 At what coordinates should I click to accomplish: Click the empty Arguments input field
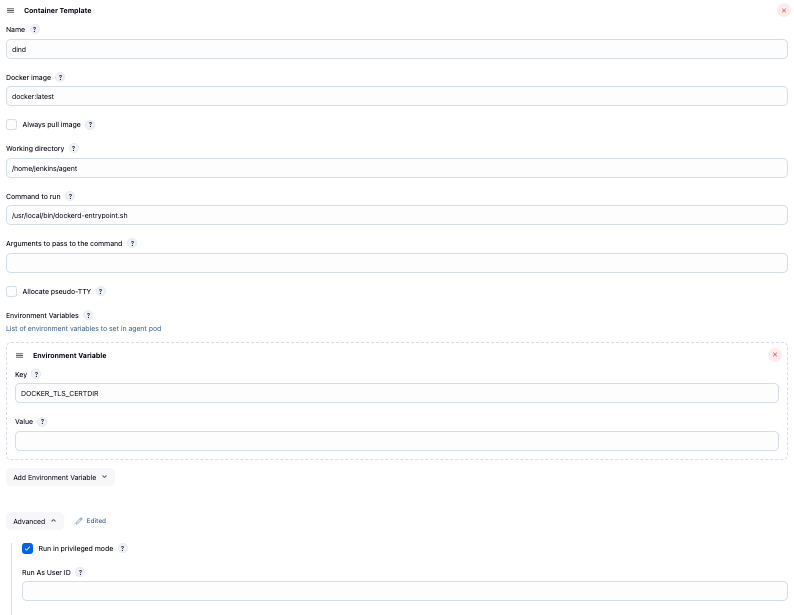(x=396, y=263)
